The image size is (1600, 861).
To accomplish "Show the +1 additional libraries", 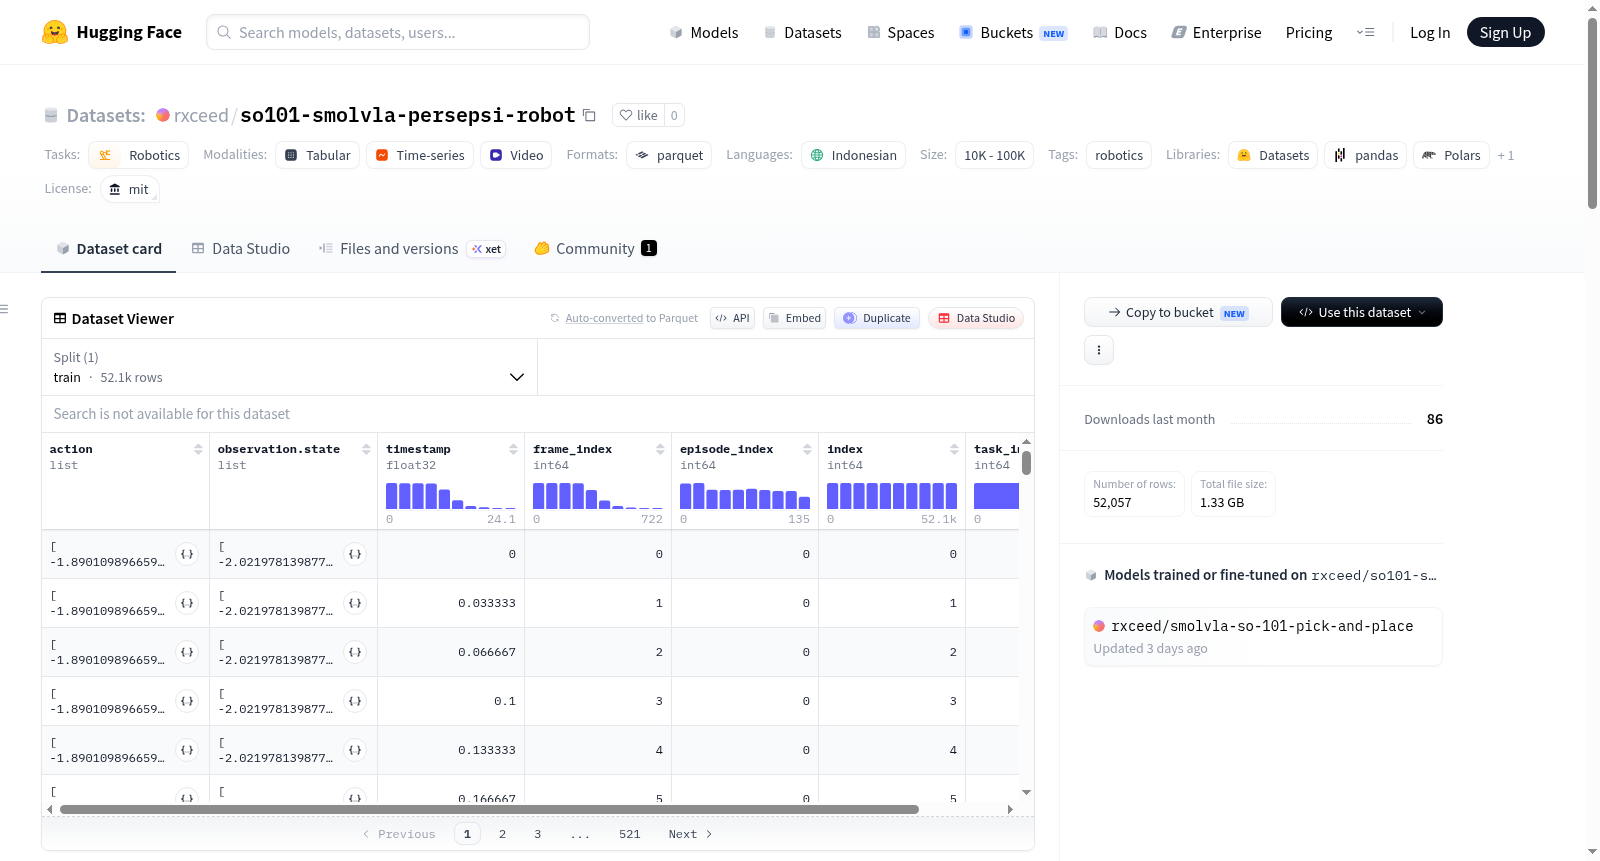I will point(1505,156).
